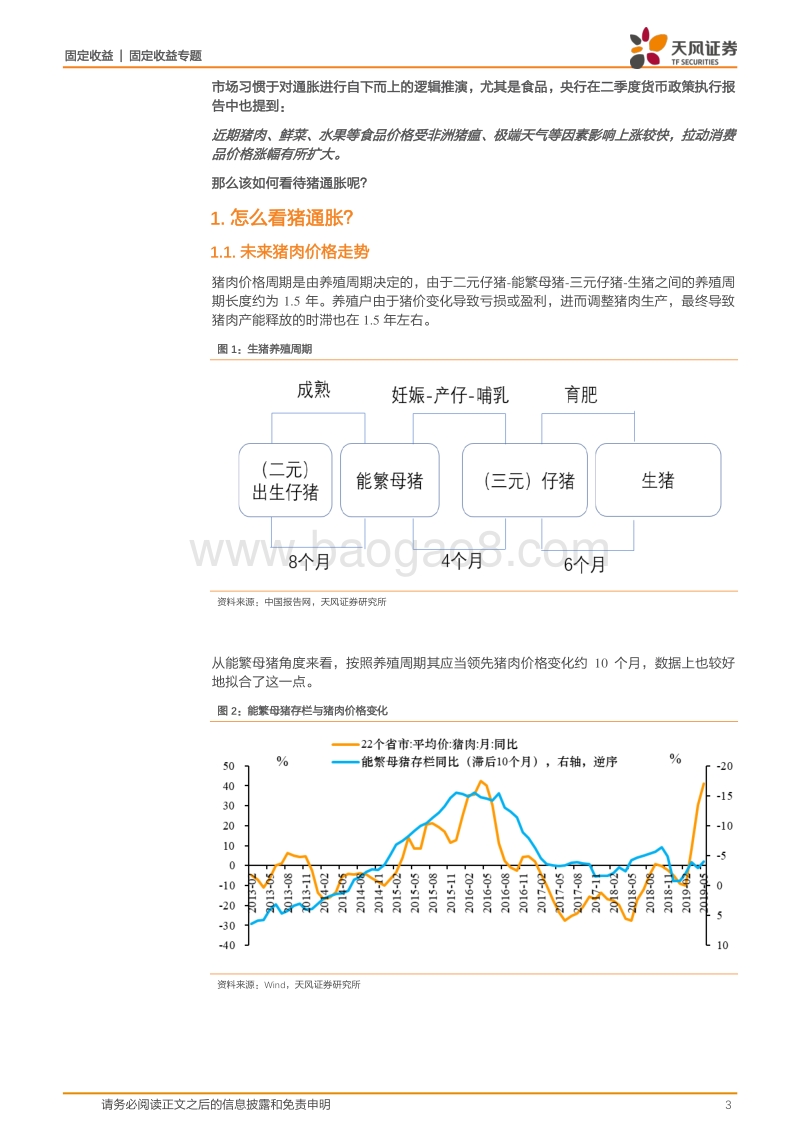Click the question line '那么该如何看待猪通胀呢?'
Image resolution: width=800 pixels, height=1132 pixels.
[x=290, y=183]
